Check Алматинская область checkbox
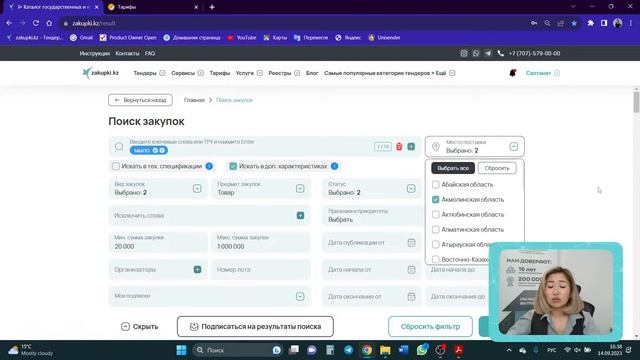The image size is (640, 360). 436,229
